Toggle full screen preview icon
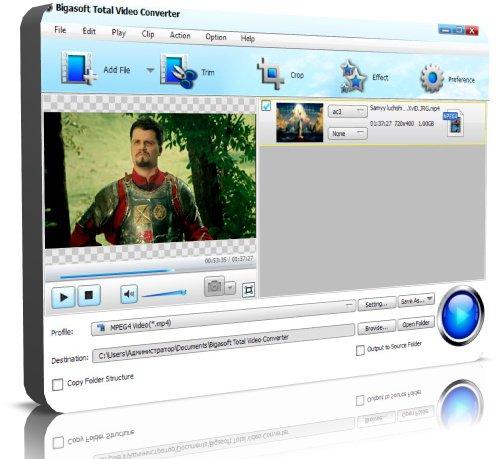This screenshot has width=500, height=459. point(248,290)
